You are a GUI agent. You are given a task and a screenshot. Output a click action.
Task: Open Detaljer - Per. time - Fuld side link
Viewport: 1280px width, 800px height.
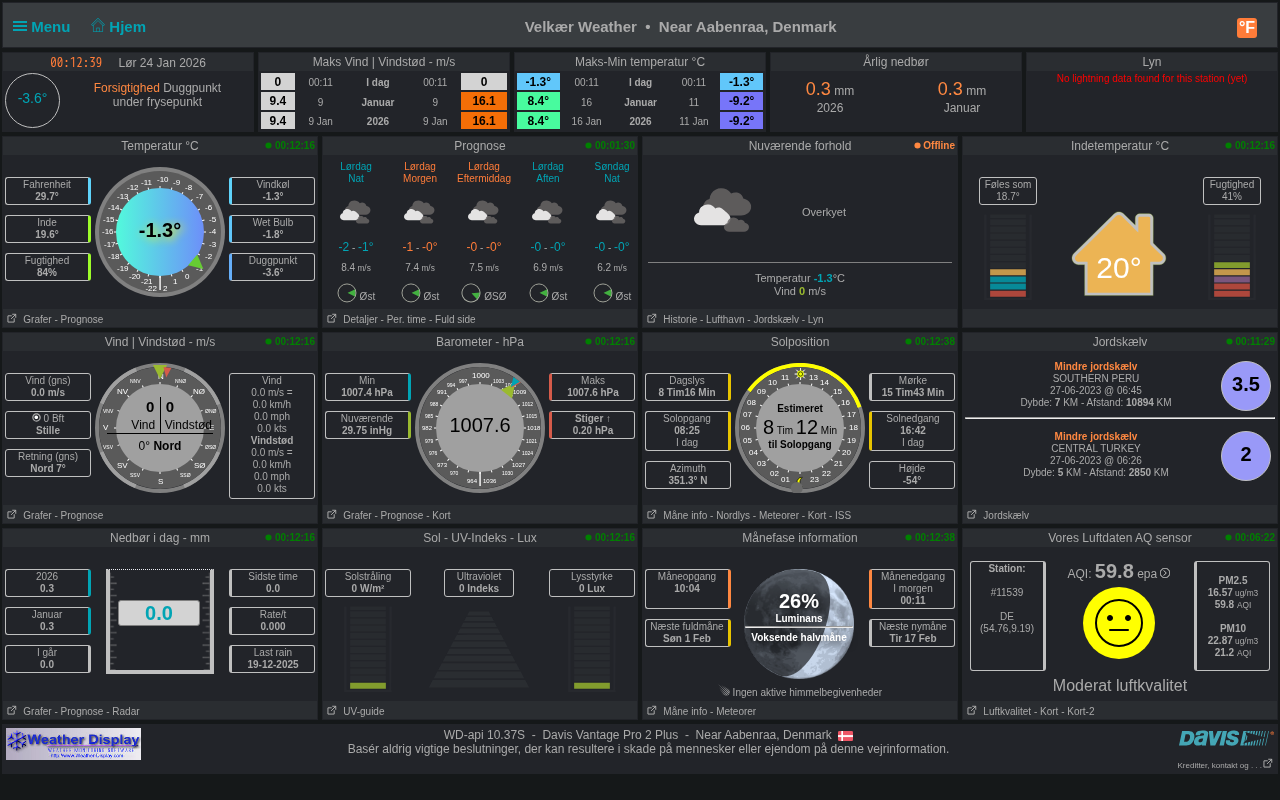click(x=408, y=319)
